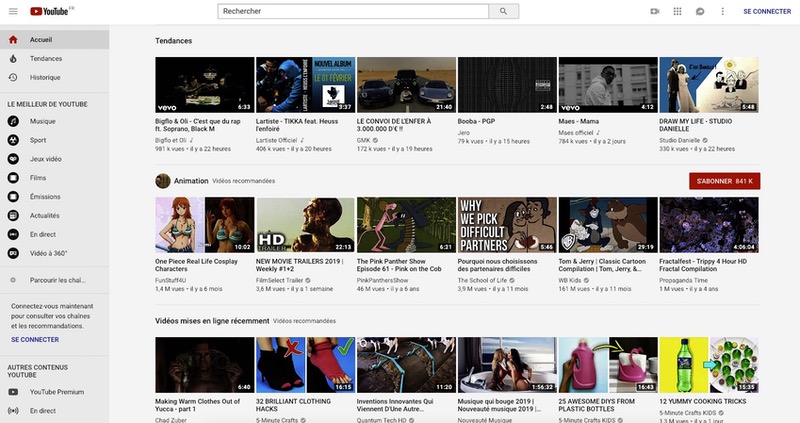Image resolution: width=800 pixels, height=423 pixels.
Task: Click the YouTube Premium icon
Action: click(13, 392)
